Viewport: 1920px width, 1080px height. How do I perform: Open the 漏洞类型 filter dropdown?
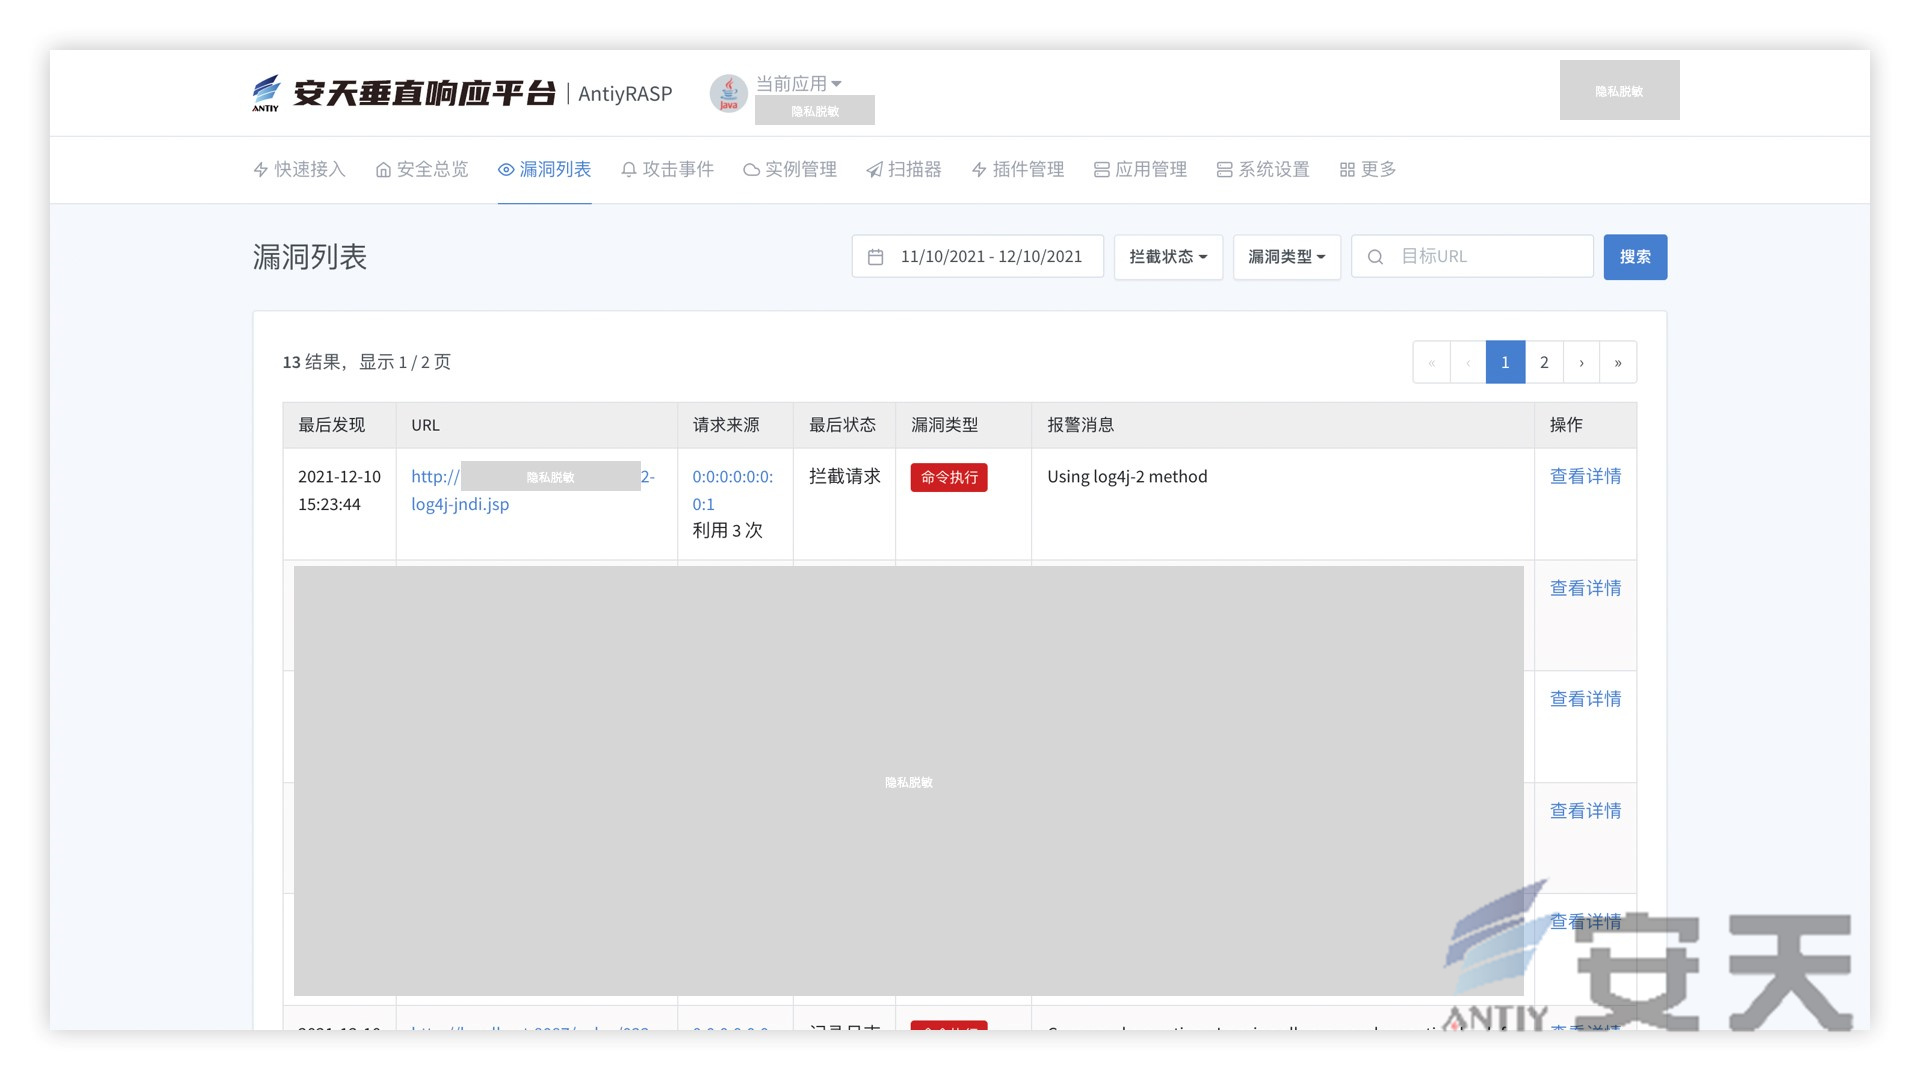click(1286, 257)
